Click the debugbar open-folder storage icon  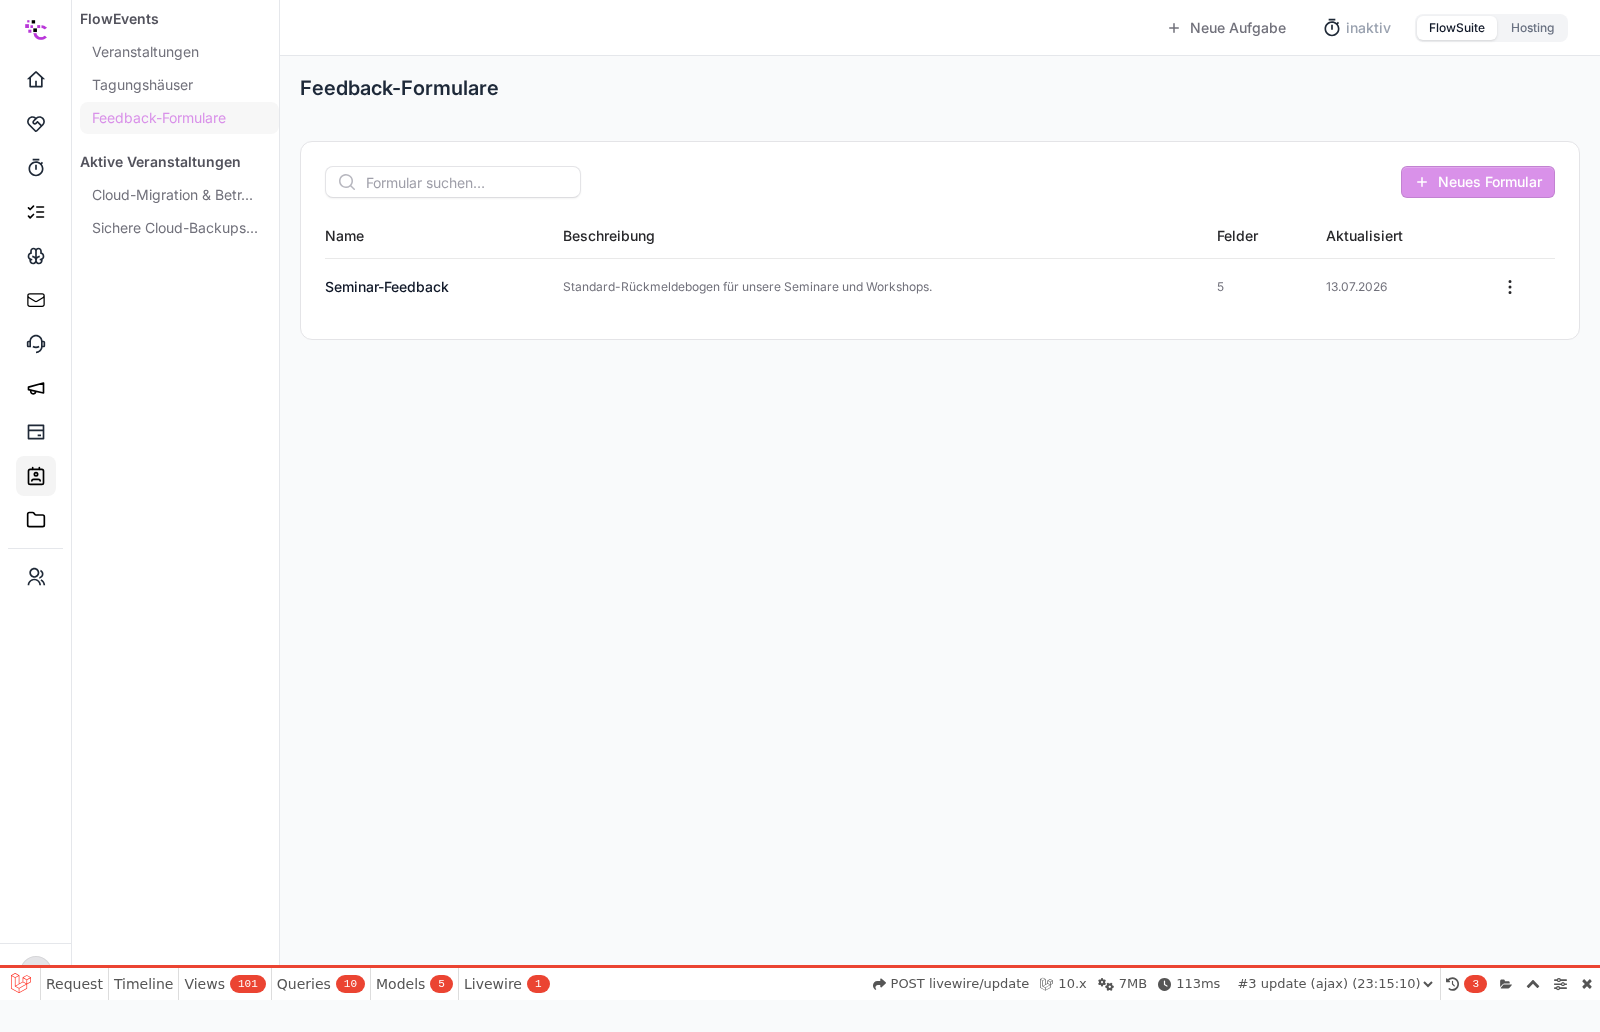point(1506,984)
